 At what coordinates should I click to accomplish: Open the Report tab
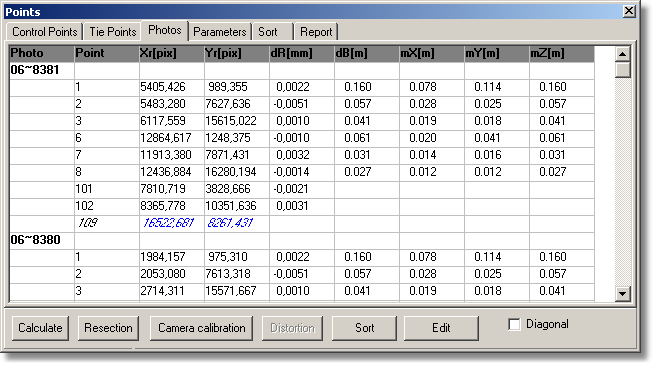tap(316, 32)
